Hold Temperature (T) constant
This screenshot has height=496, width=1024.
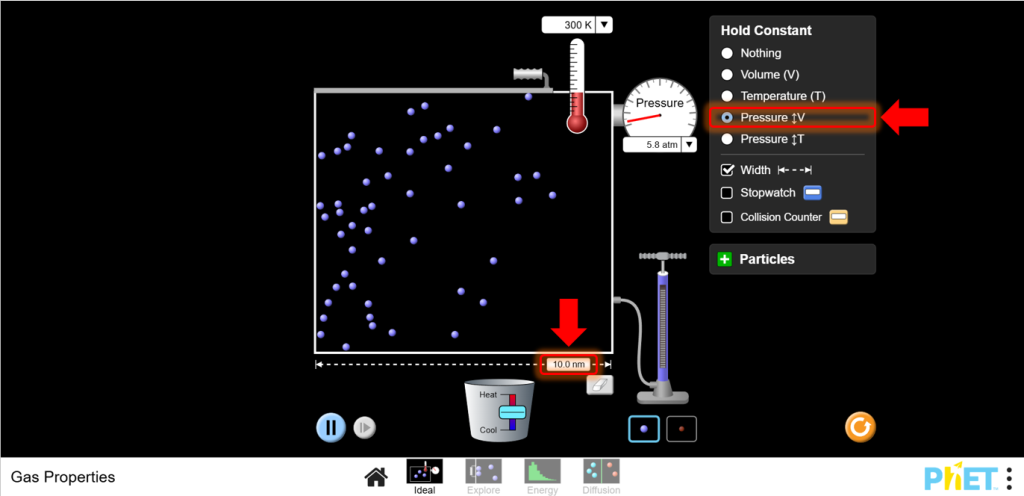tap(727, 96)
